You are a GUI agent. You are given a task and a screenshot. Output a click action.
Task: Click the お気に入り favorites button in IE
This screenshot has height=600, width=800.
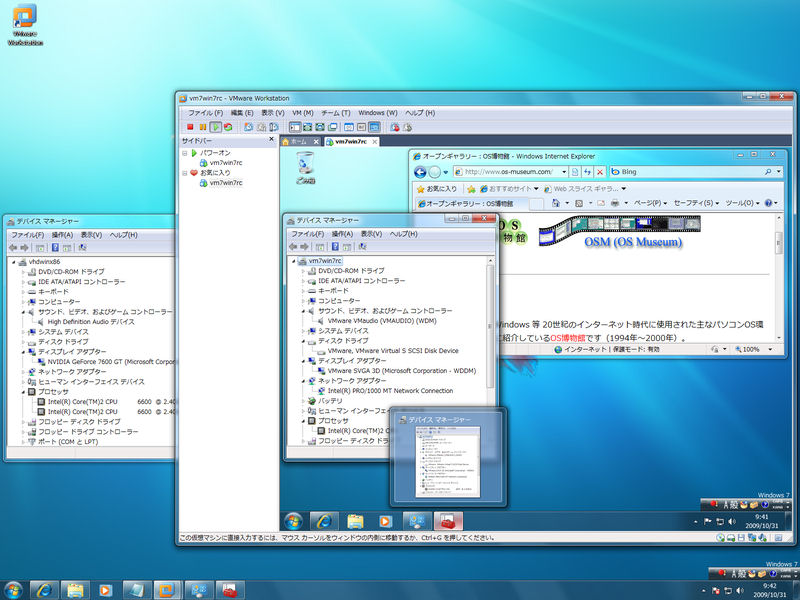[x=437, y=189]
